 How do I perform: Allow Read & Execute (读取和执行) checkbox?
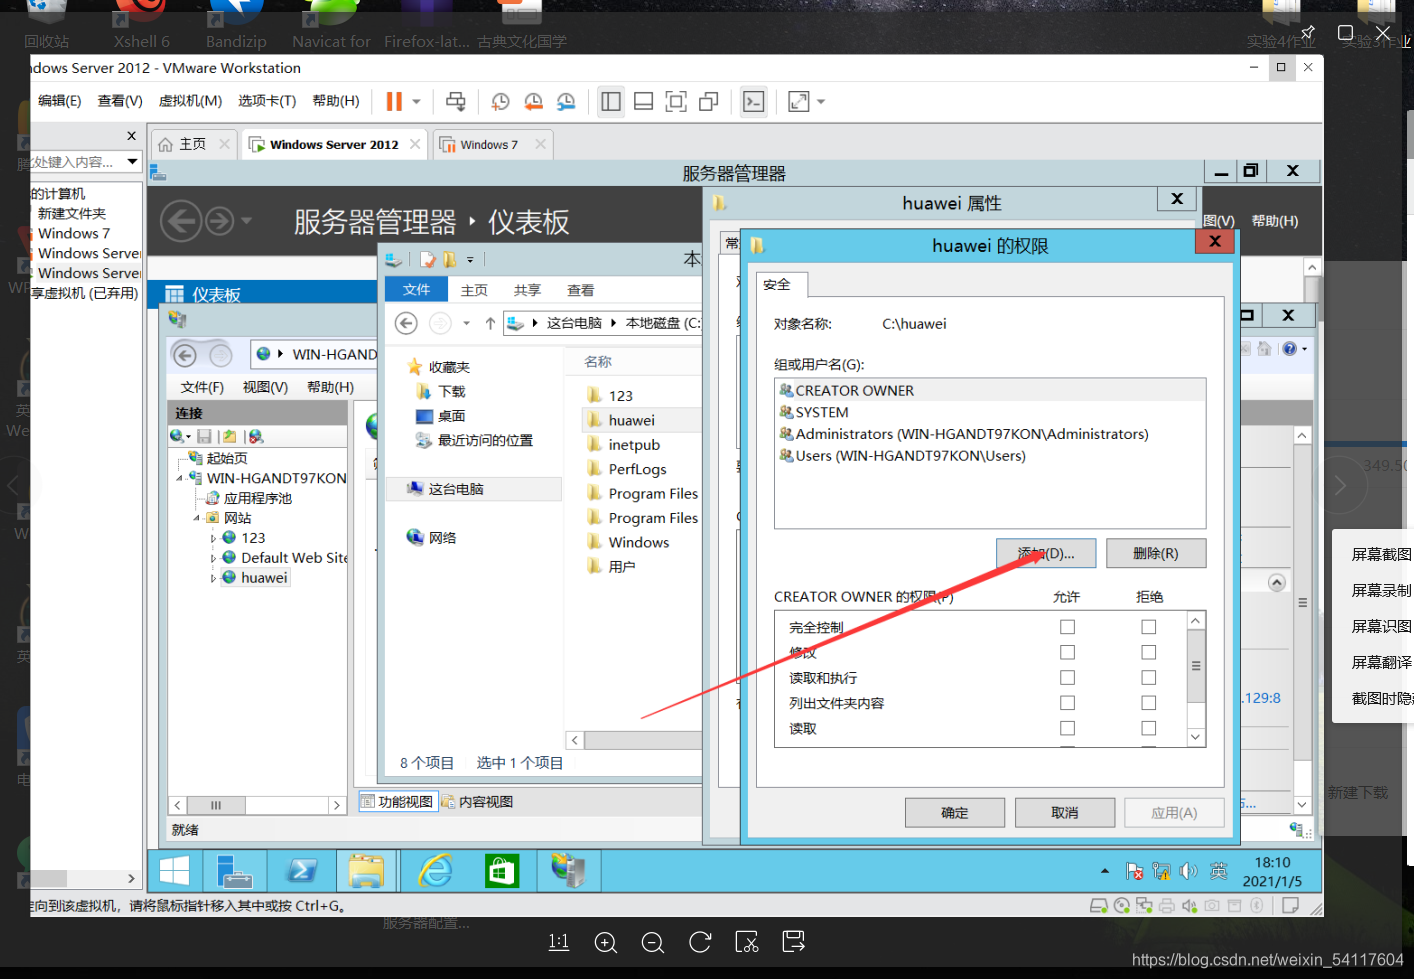[1067, 678]
